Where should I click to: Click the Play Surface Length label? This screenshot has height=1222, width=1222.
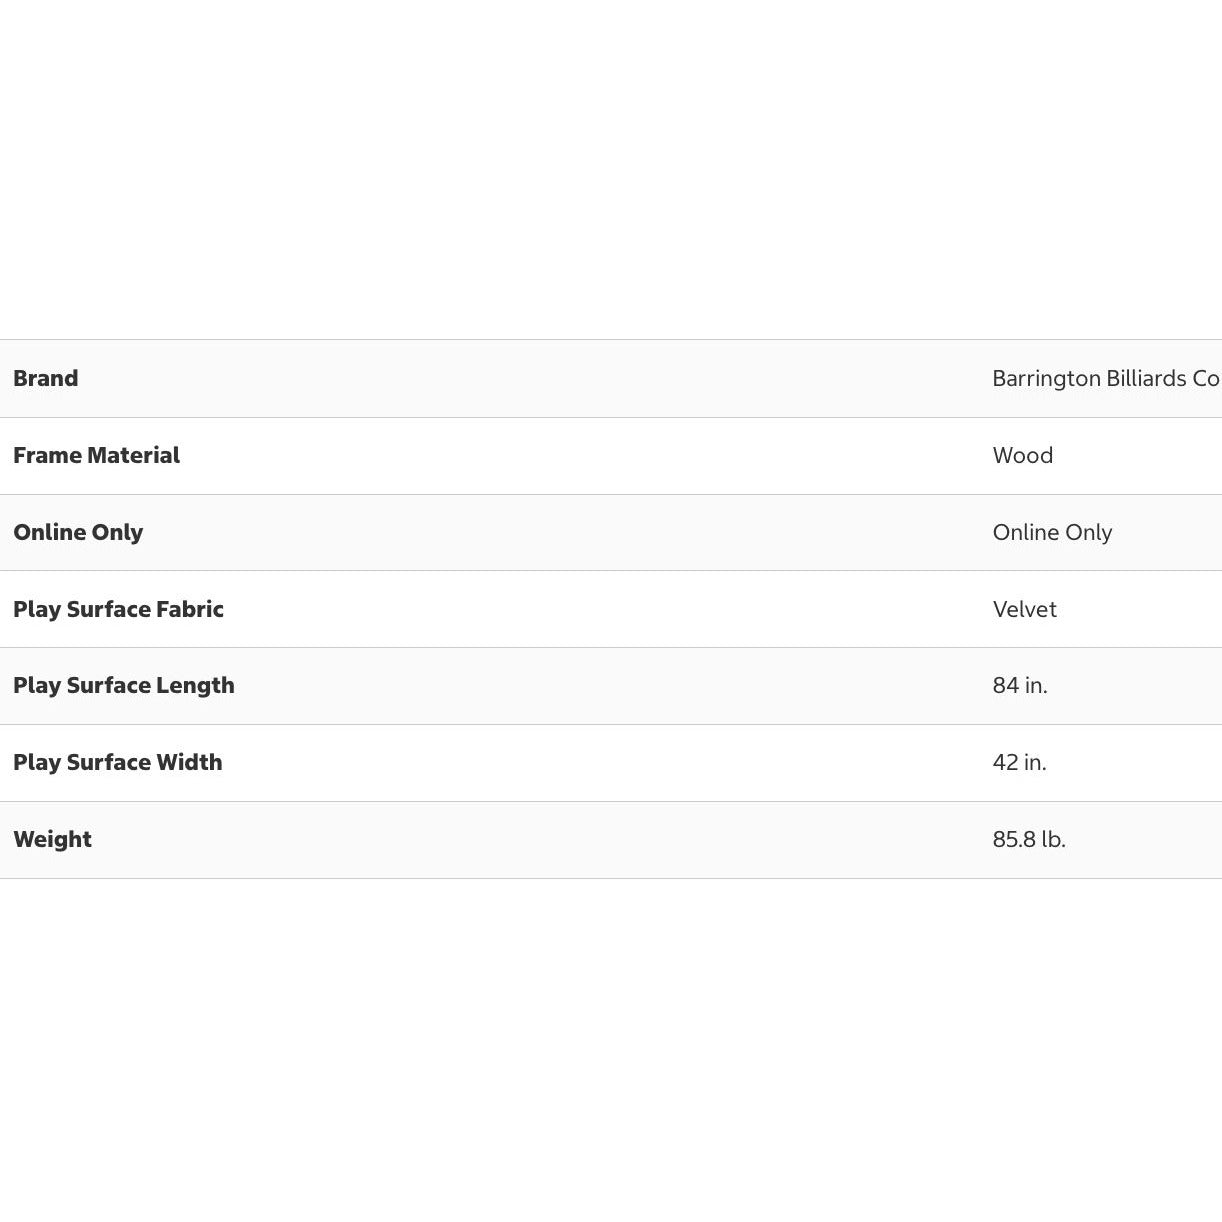(124, 686)
